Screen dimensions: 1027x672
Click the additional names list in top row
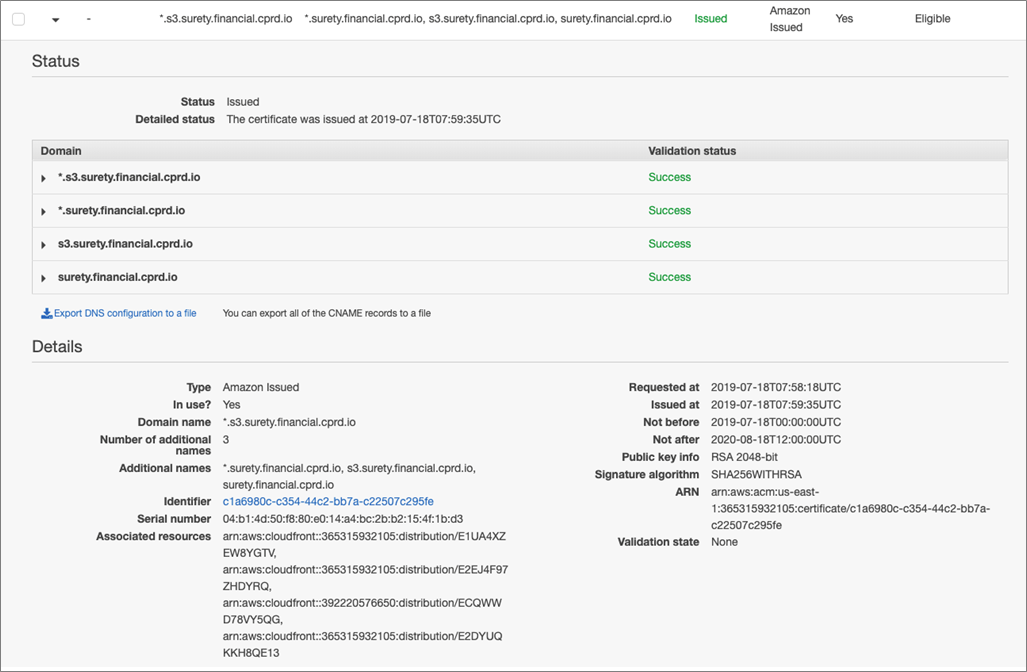488,18
